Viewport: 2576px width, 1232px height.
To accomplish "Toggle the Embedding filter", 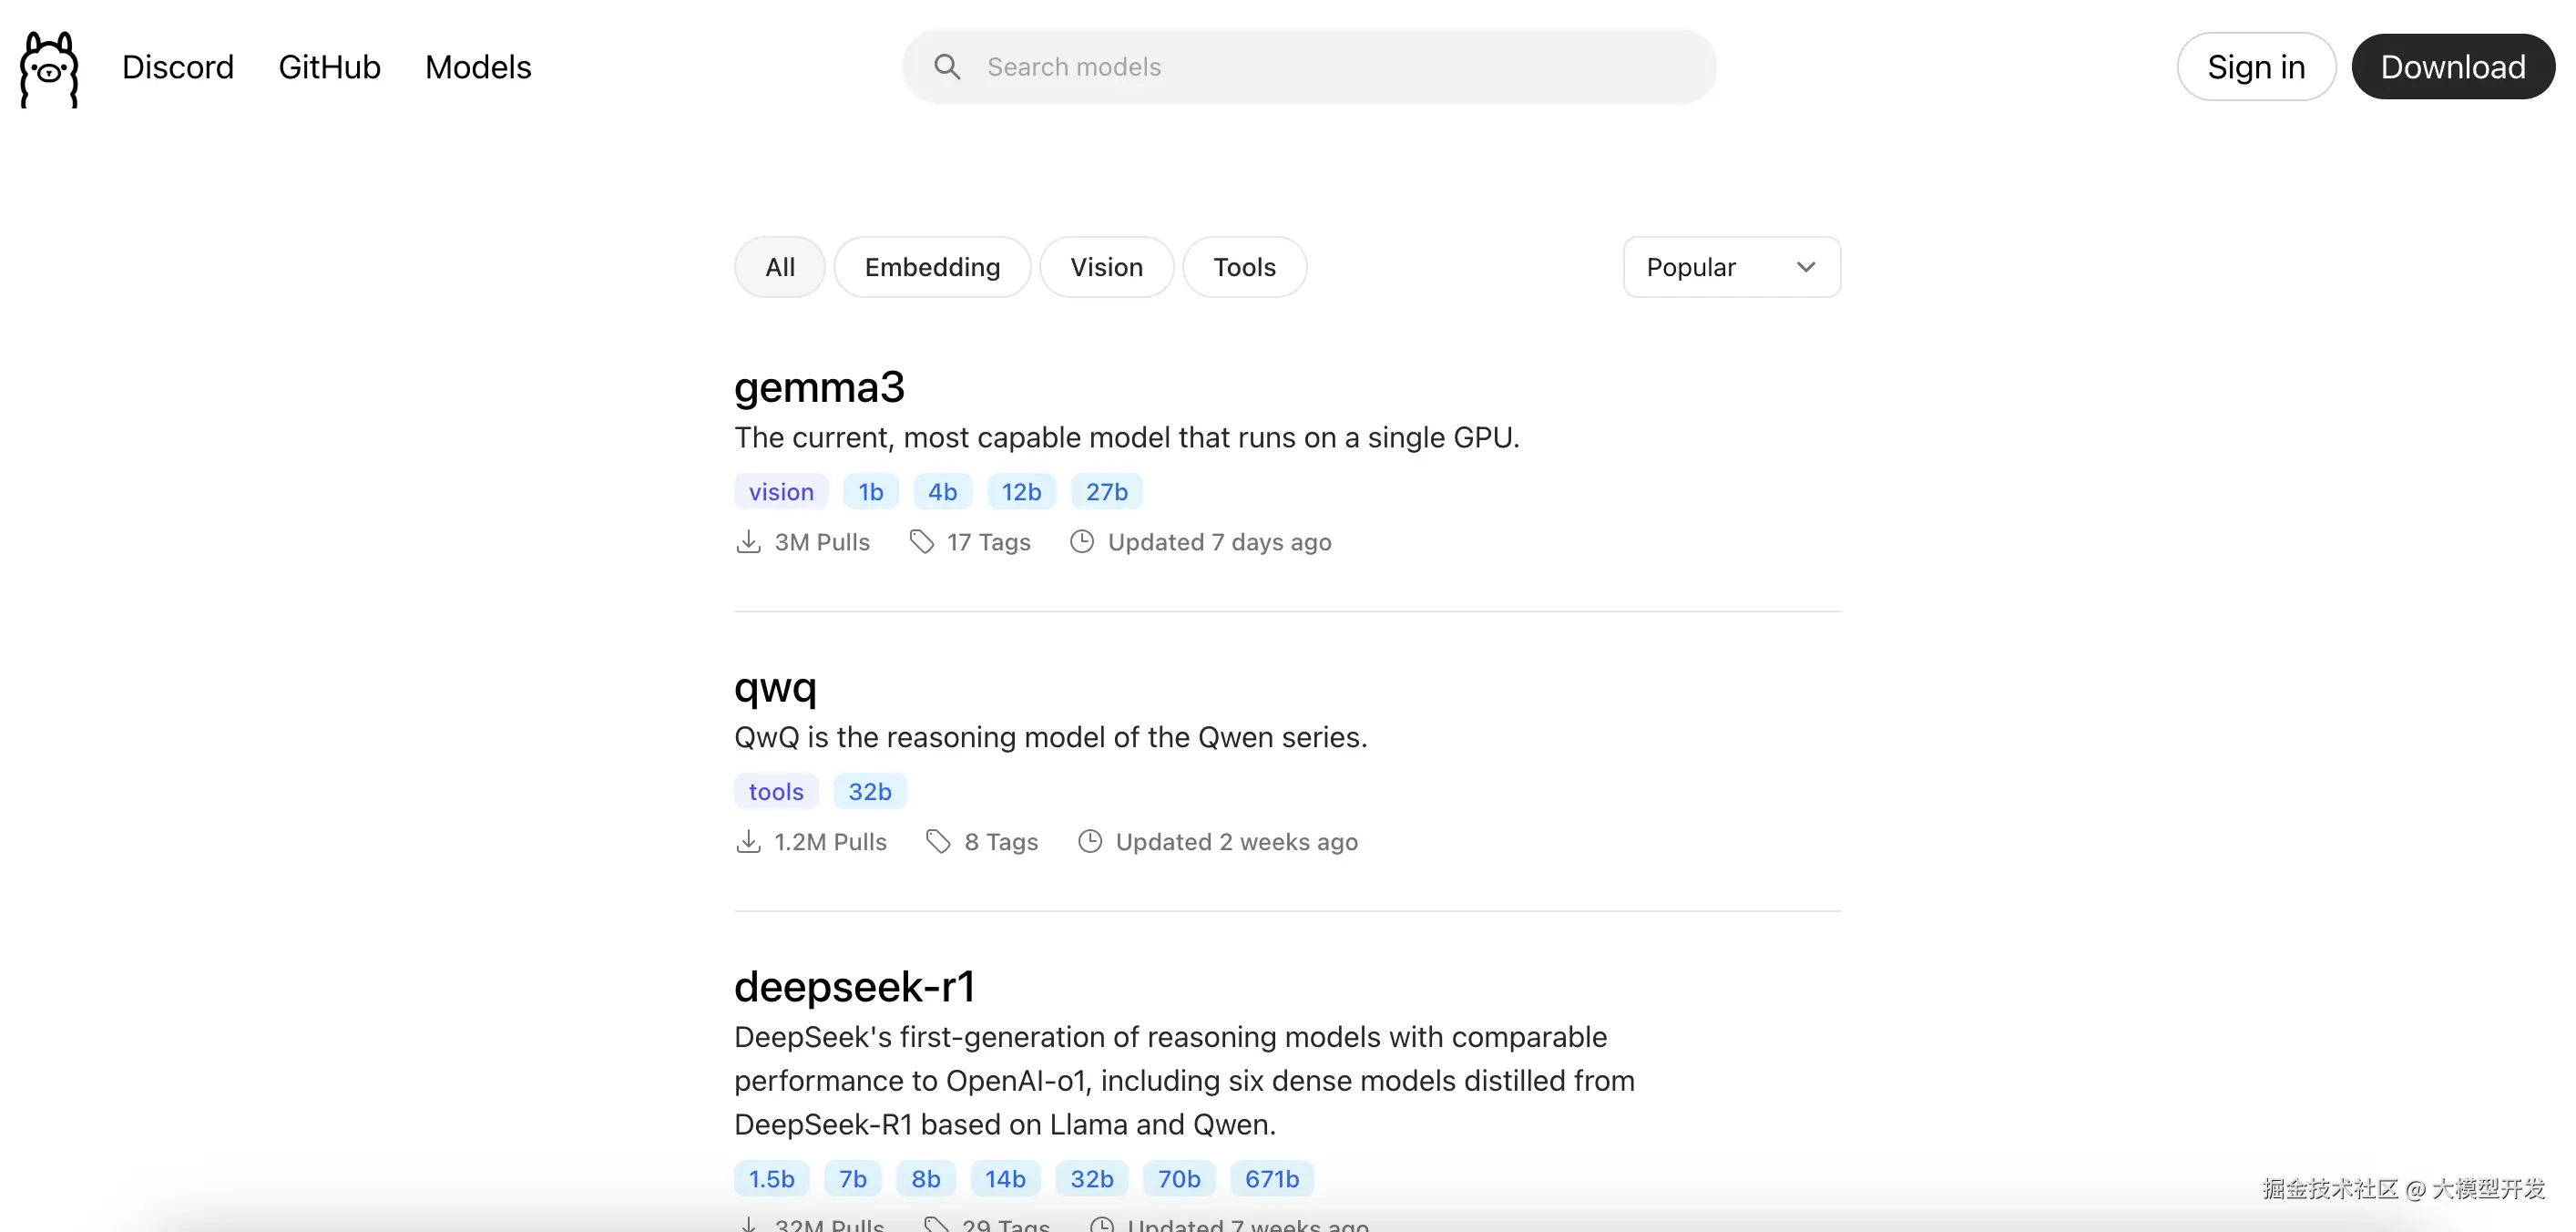I will point(932,267).
